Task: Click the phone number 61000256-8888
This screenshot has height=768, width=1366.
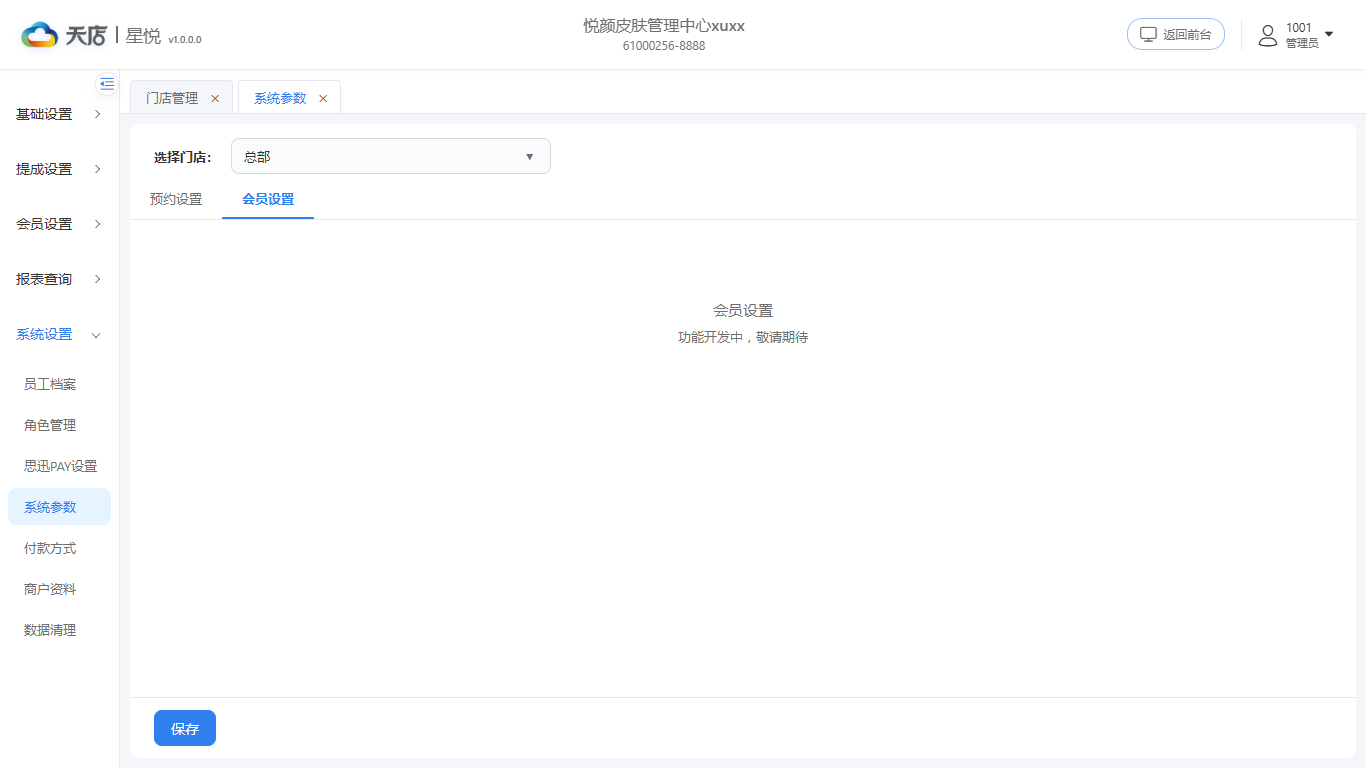Action: (x=664, y=46)
